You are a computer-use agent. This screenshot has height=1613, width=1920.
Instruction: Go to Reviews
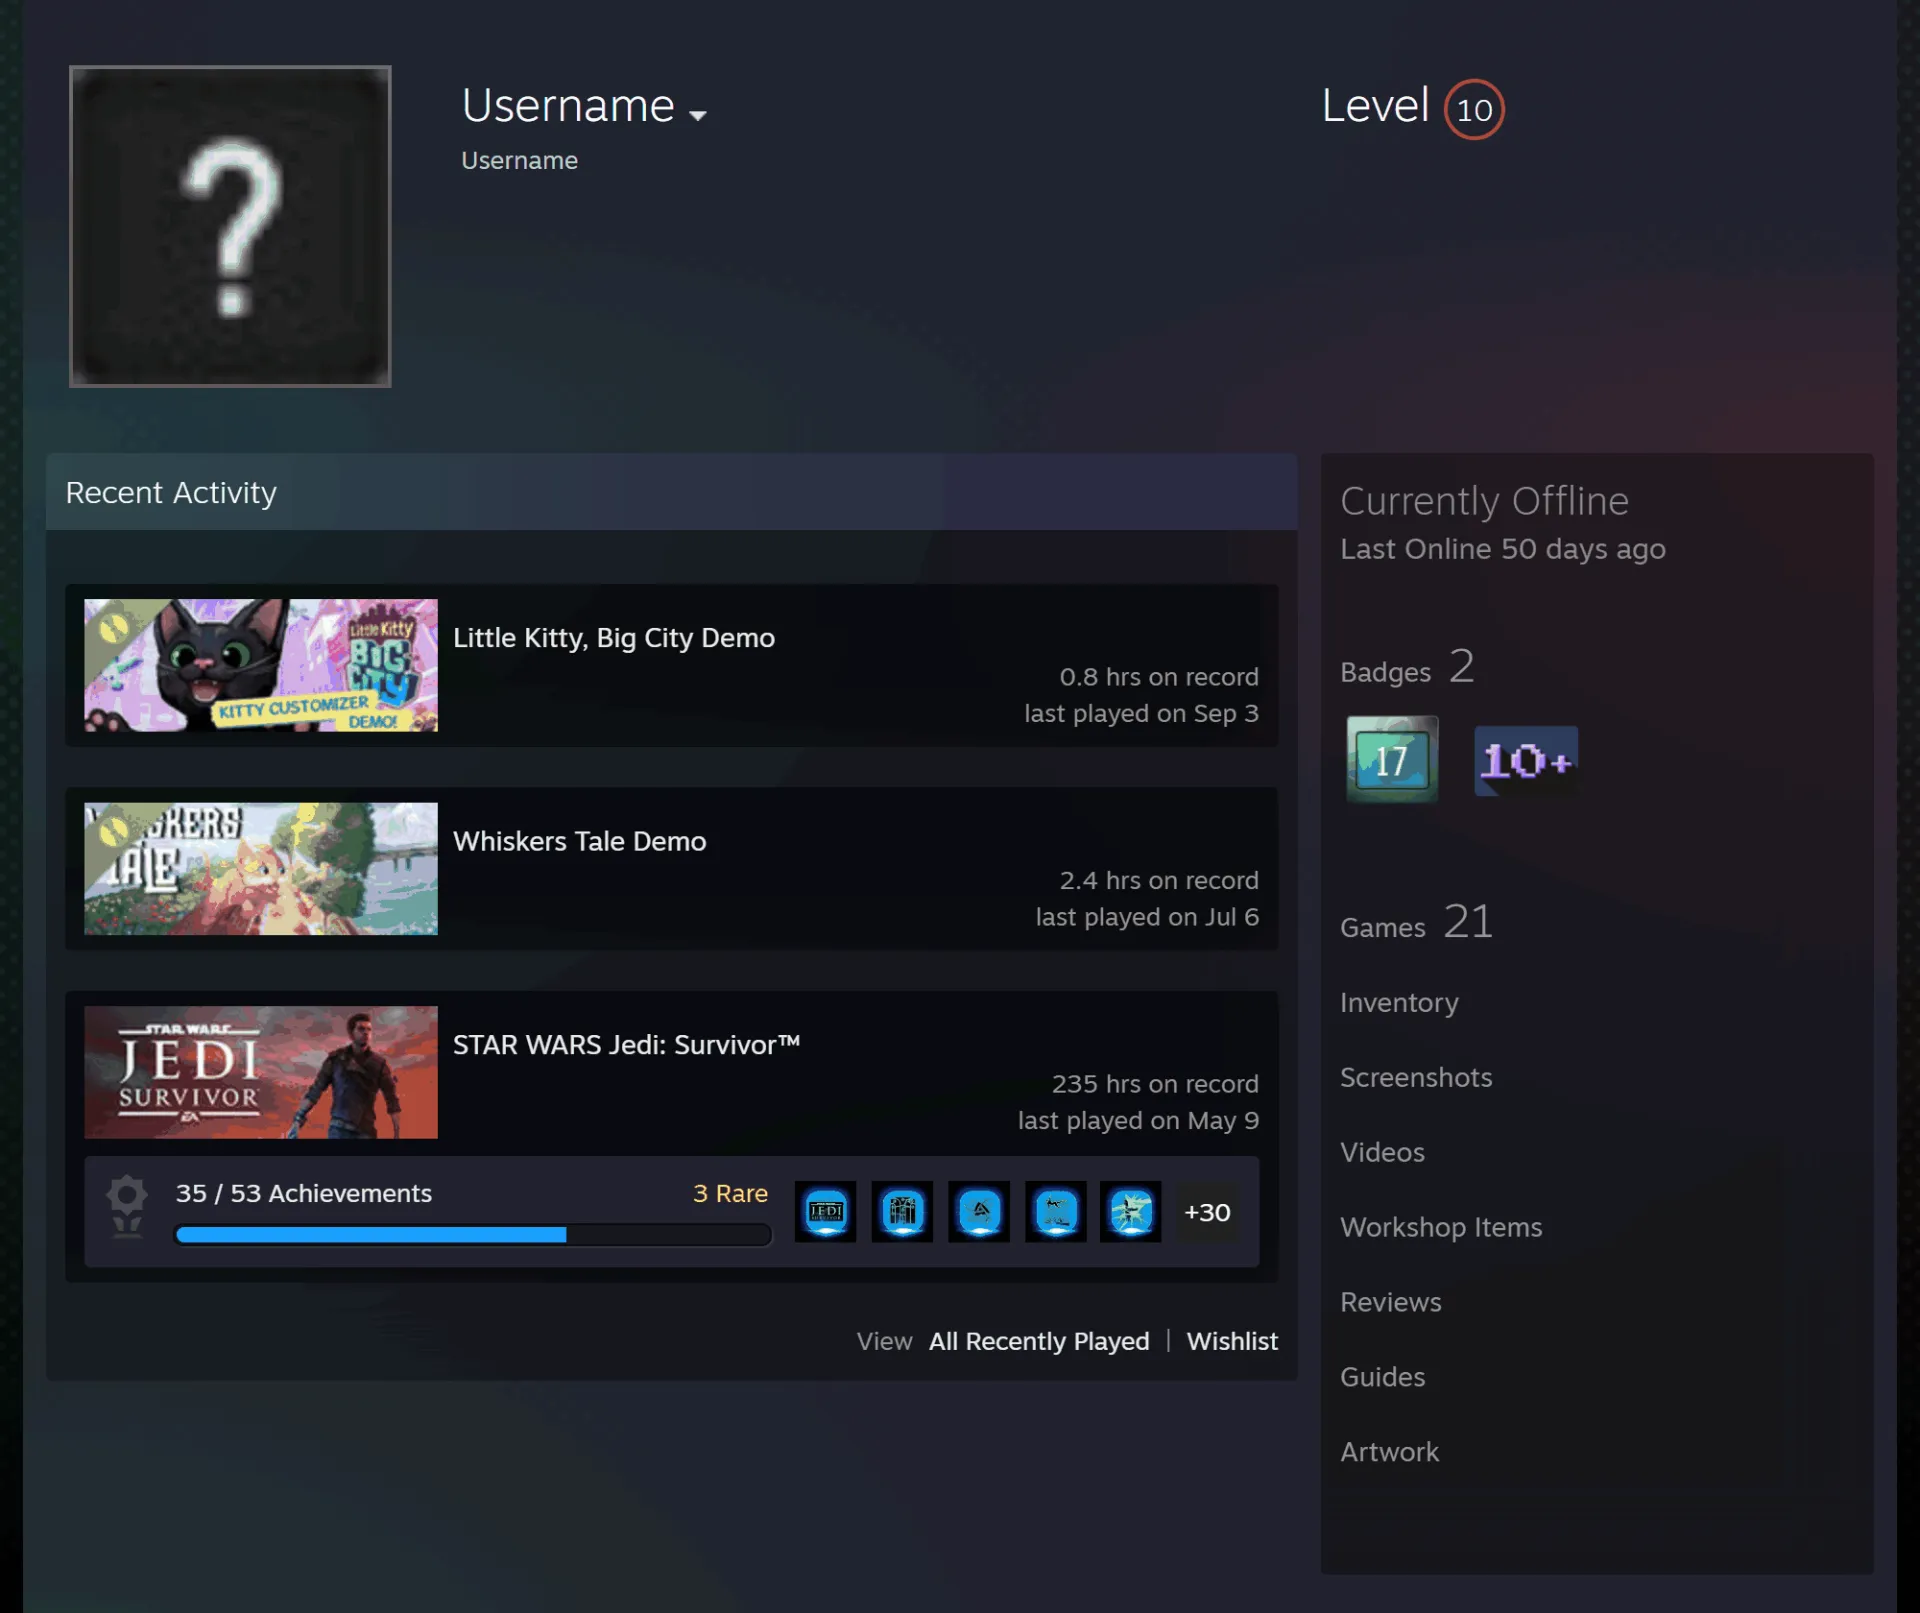(x=1391, y=1302)
